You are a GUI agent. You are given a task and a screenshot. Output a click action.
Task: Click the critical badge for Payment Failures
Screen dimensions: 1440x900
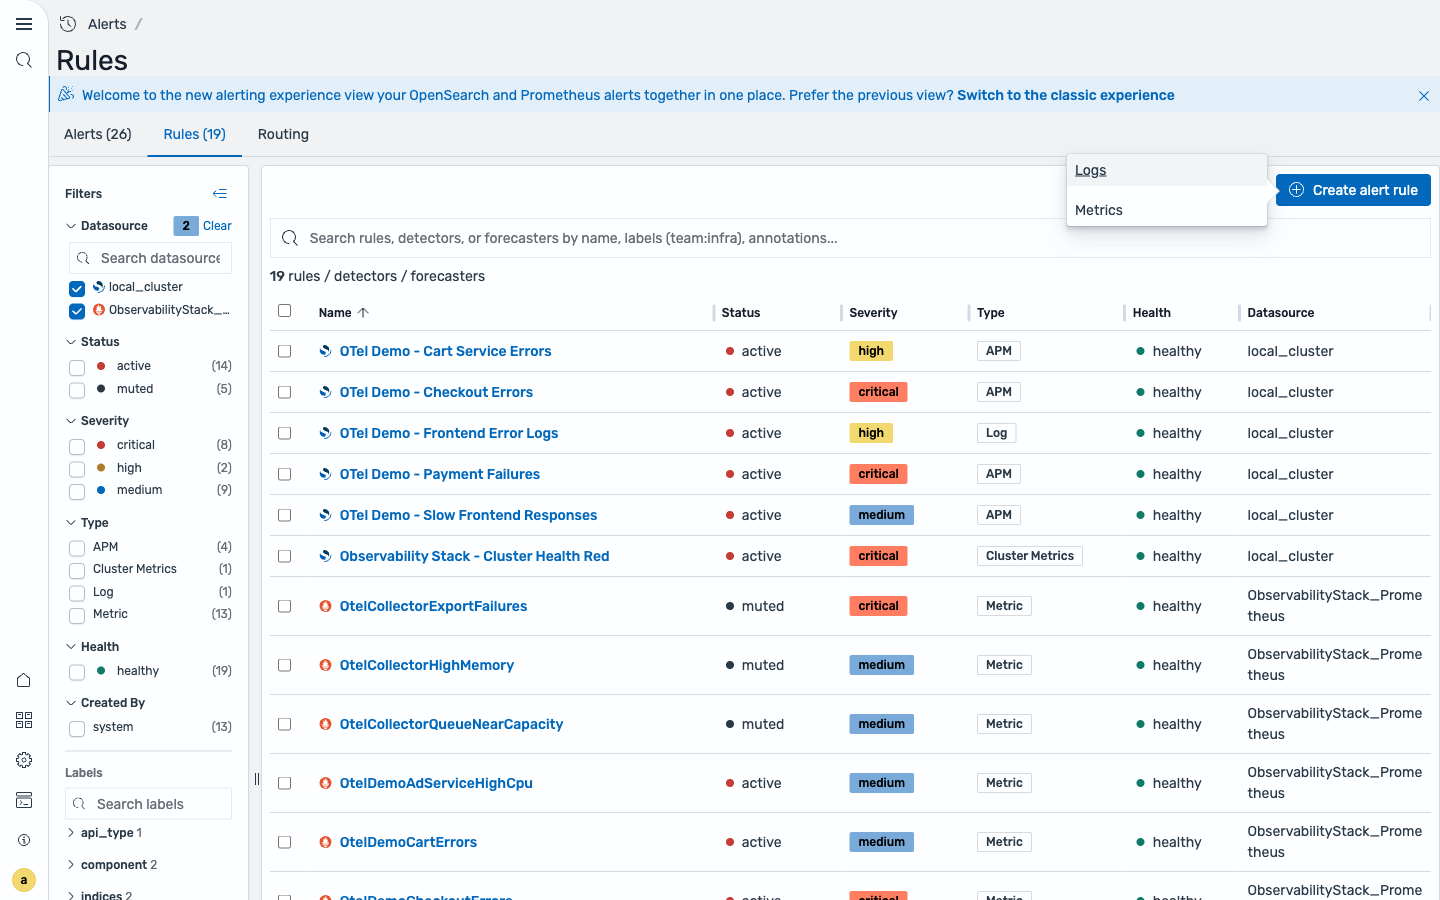coord(878,474)
